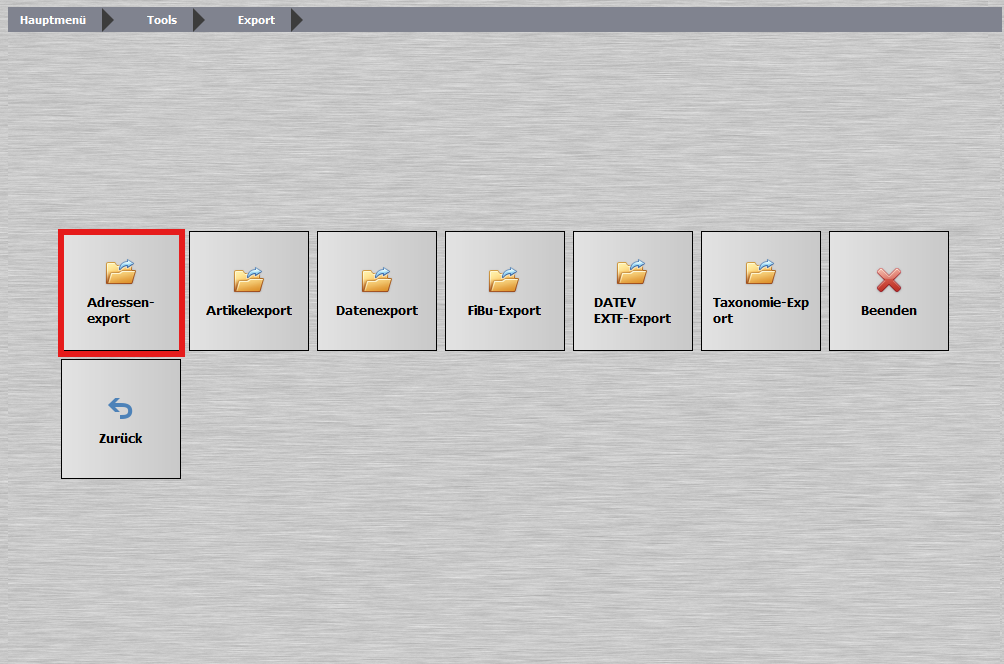Open Artikelexport via its text label
The image size is (1004, 664).
(249, 311)
